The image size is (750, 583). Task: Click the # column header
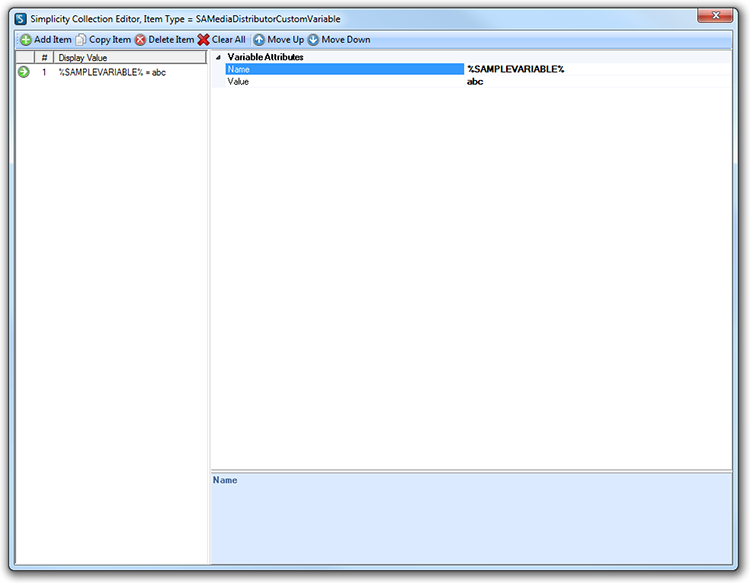44,57
